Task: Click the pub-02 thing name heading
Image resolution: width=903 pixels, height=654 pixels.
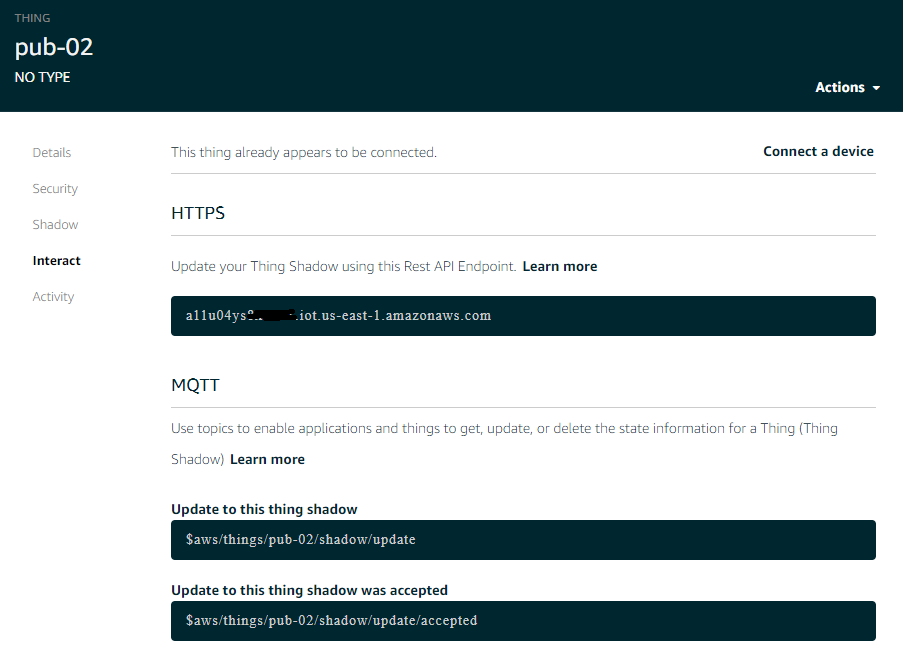Action: coord(54,47)
